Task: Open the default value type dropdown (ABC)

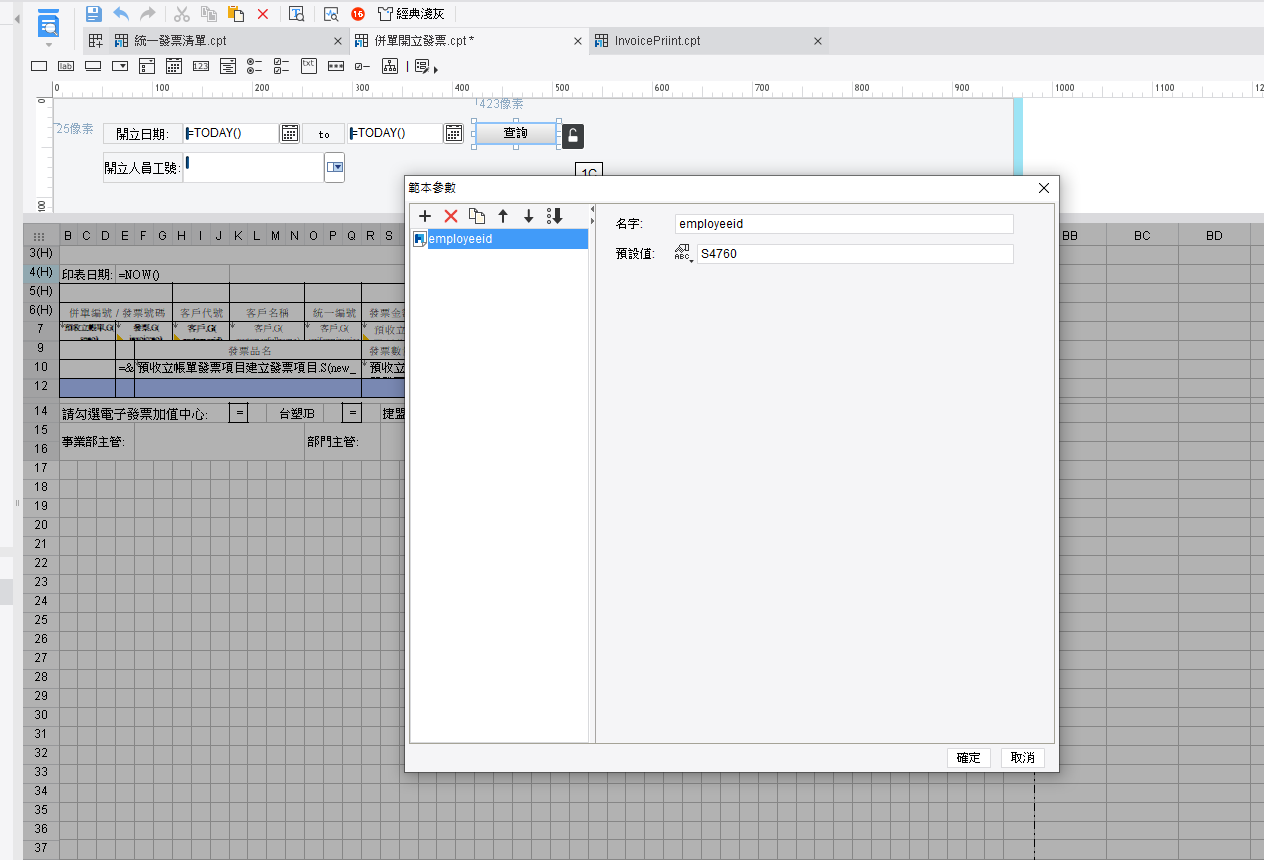Action: 684,254
